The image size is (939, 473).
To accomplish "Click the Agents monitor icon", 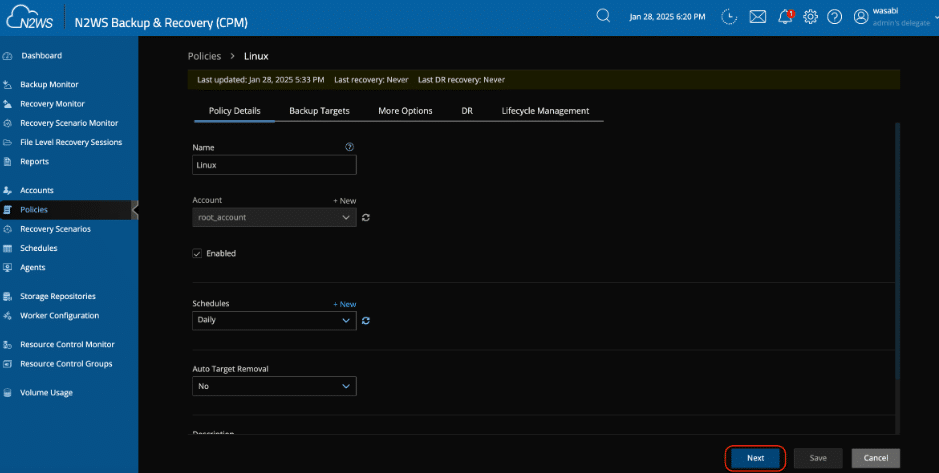I will [8, 267].
